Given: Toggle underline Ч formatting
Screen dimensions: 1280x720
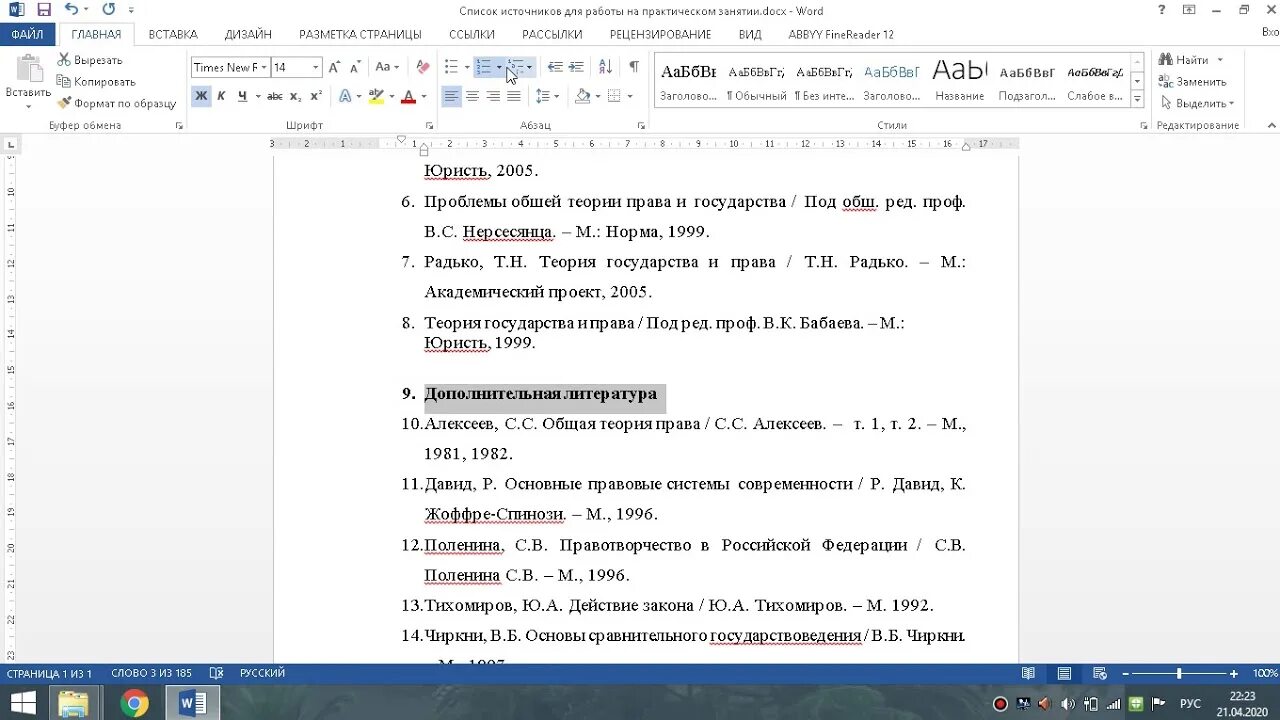Looking at the screenshot, I should (x=242, y=96).
